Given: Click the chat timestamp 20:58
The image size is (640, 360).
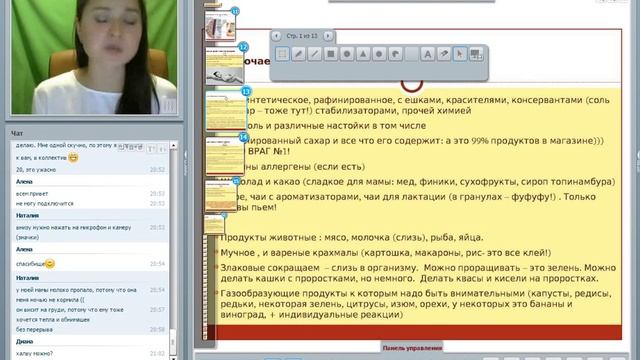Looking at the screenshot, I should click(x=157, y=329).
